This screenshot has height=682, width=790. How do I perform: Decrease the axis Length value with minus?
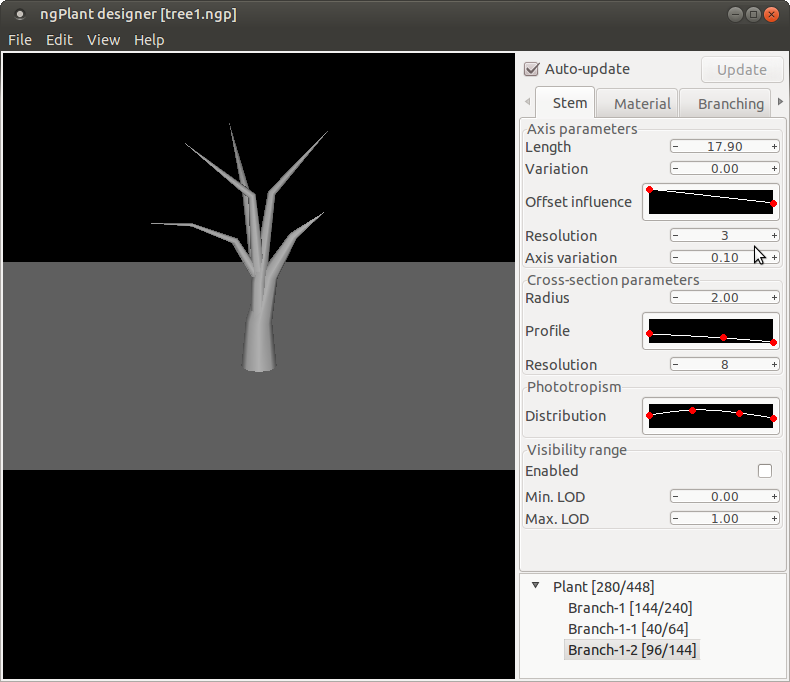675,147
